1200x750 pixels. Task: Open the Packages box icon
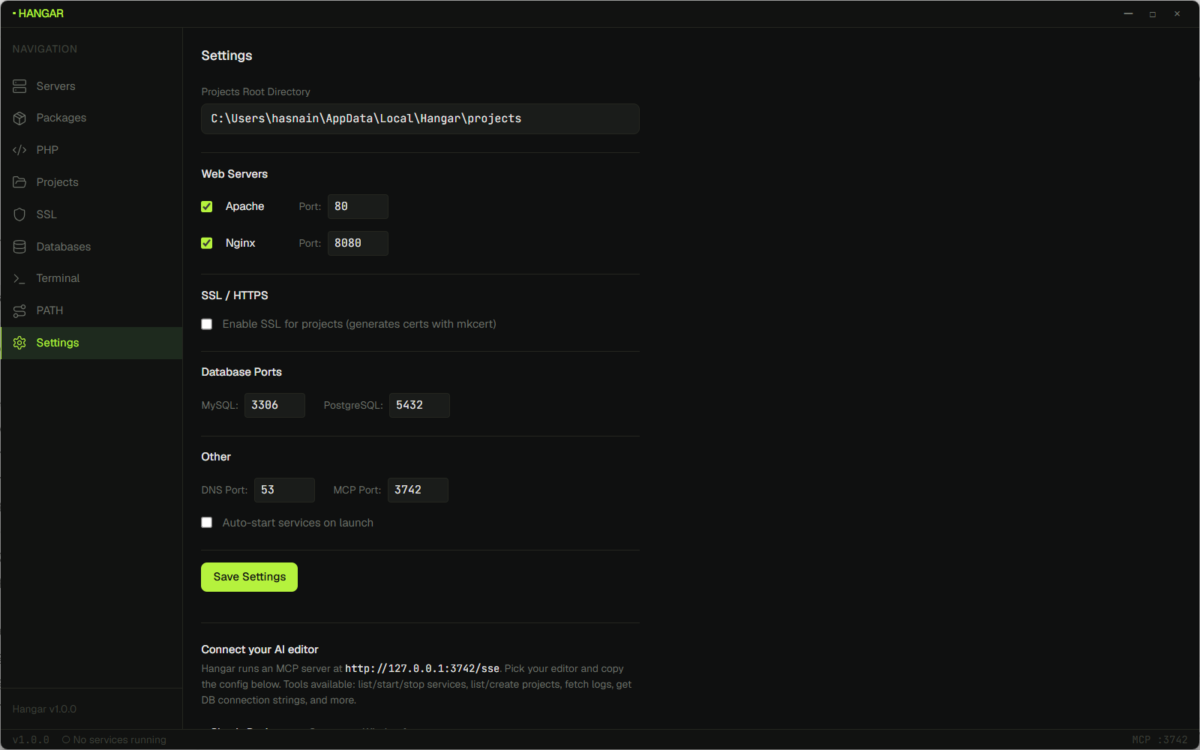19,118
